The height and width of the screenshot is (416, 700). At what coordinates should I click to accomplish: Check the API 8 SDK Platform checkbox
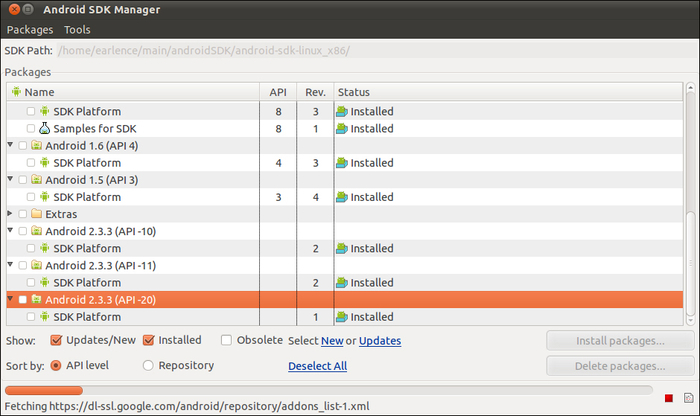tap(31, 111)
